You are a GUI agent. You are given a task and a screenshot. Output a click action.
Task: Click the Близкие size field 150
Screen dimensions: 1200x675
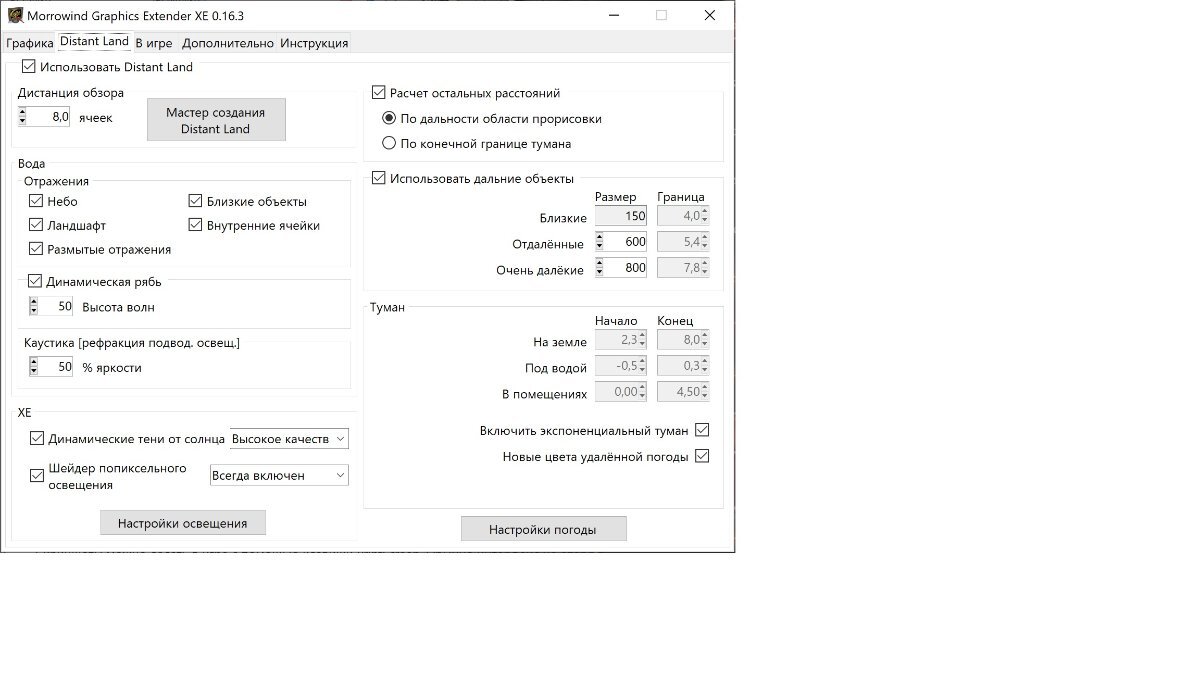(x=621, y=216)
